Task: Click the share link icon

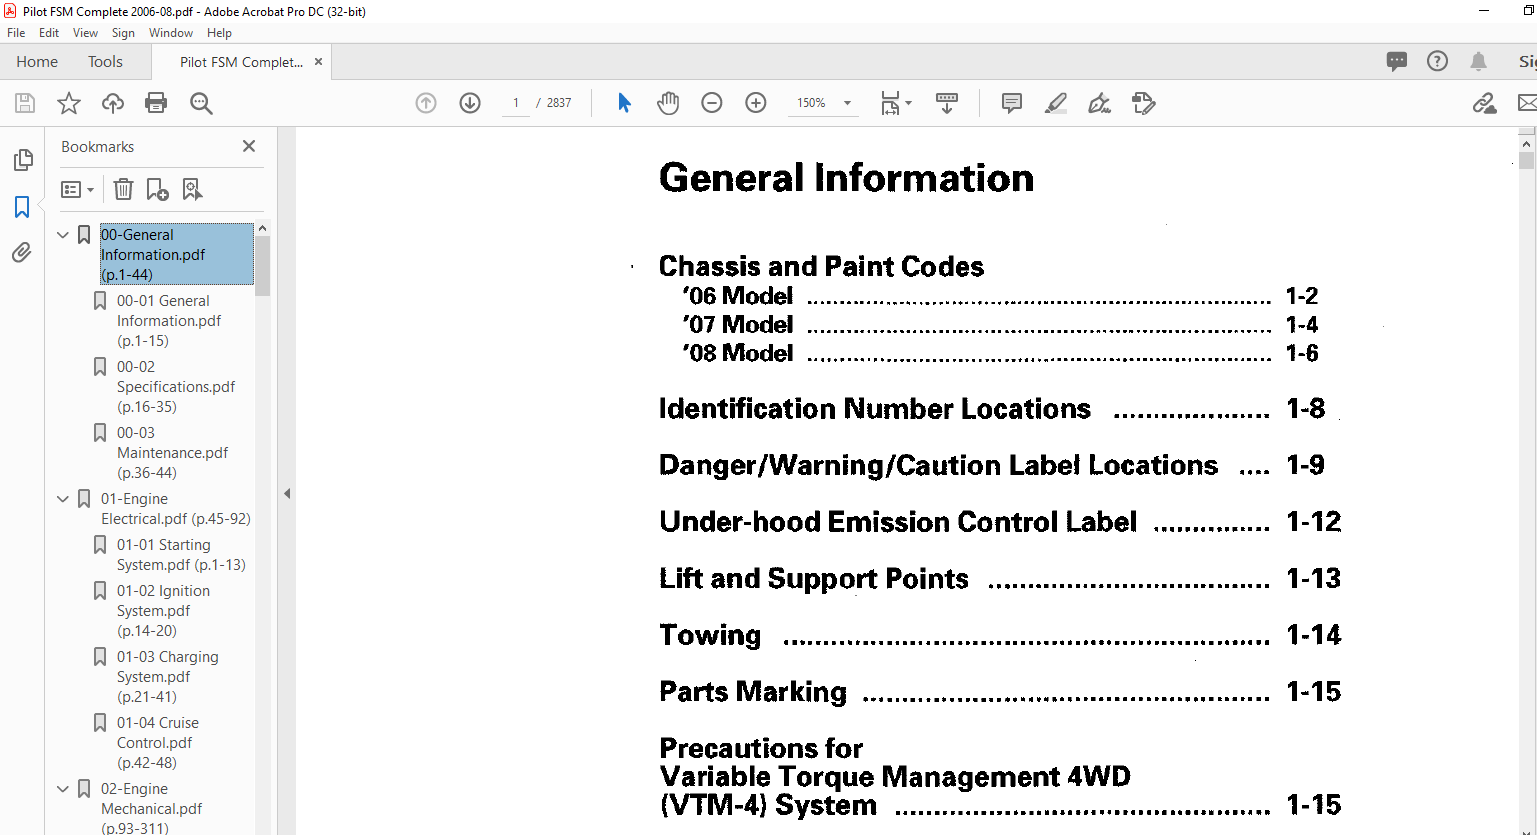Action: [x=1484, y=103]
